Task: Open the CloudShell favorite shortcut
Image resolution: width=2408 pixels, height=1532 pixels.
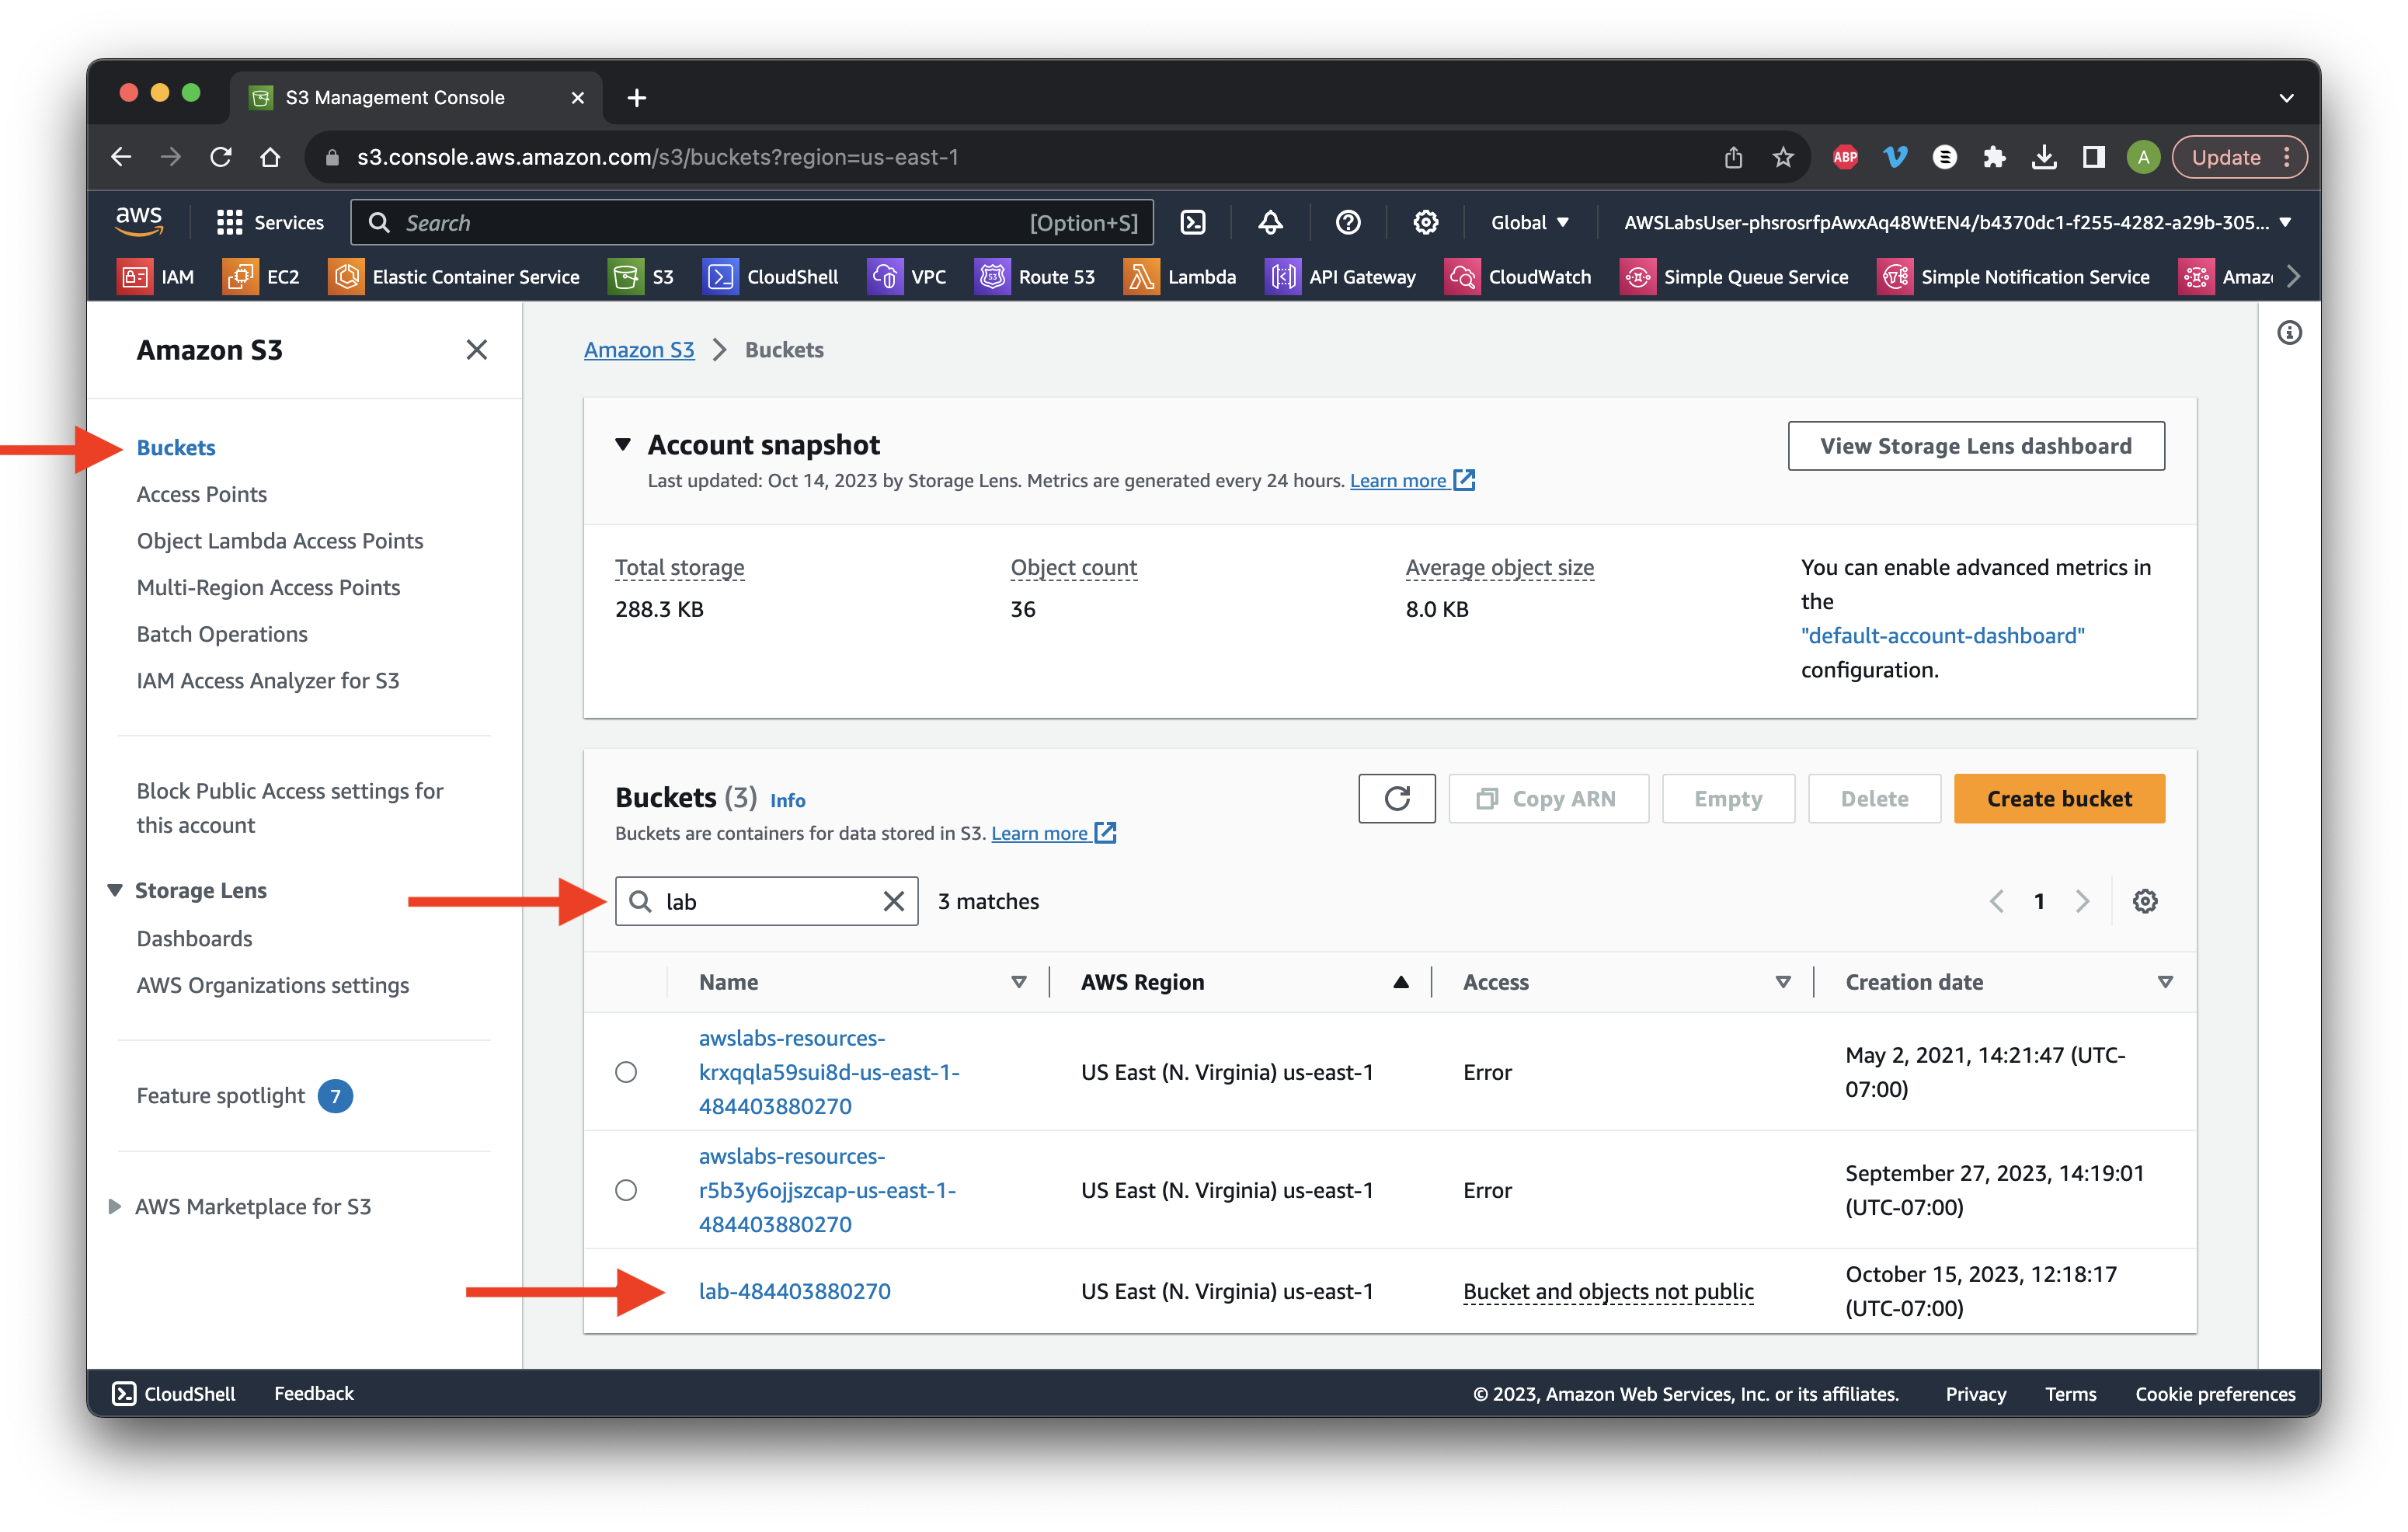Action: click(771, 277)
